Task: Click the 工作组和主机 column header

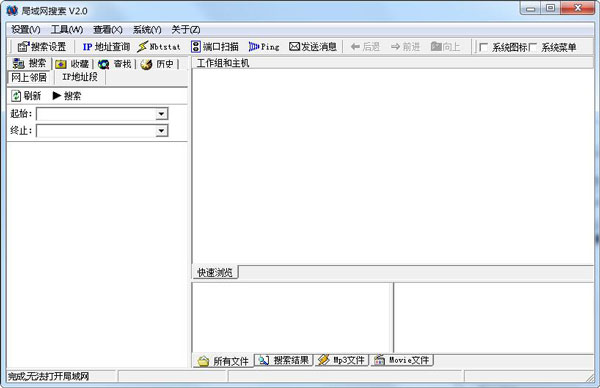Action: [393, 63]
